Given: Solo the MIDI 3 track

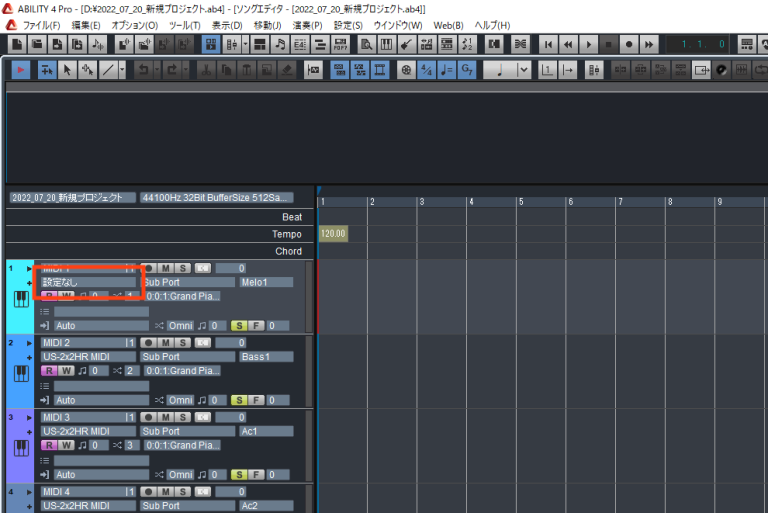Looking at the screenshot, I should 183,417.
